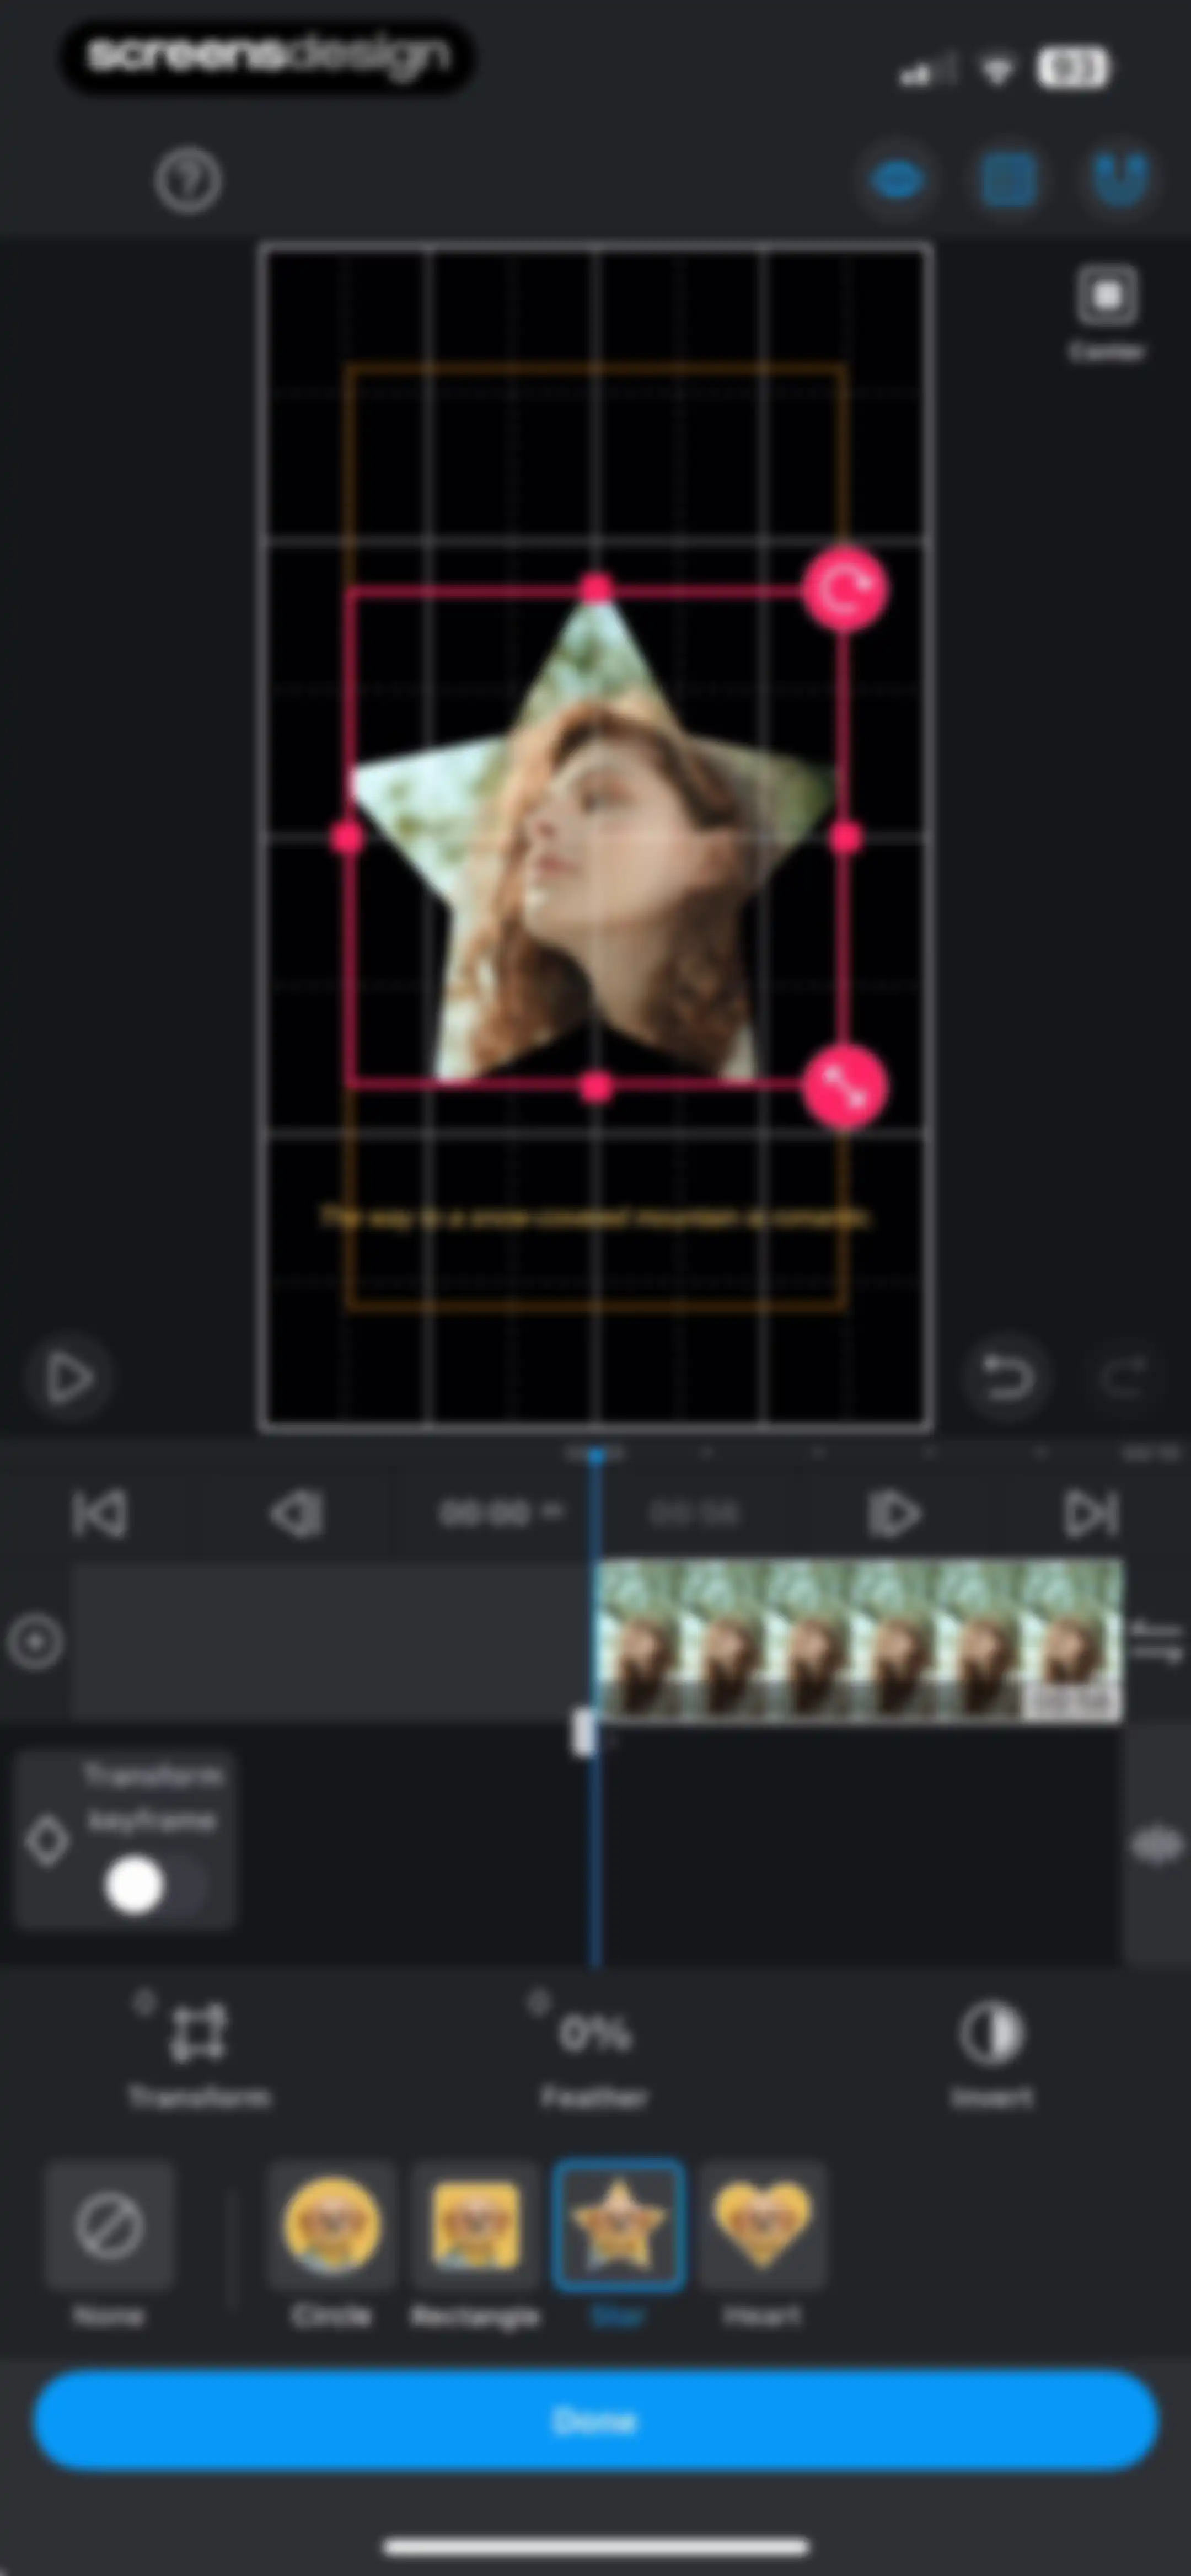Toggle the Transform keyframe switch
The height and width of the screenshot is (2576, 1191).
(x=155, y=1887)
